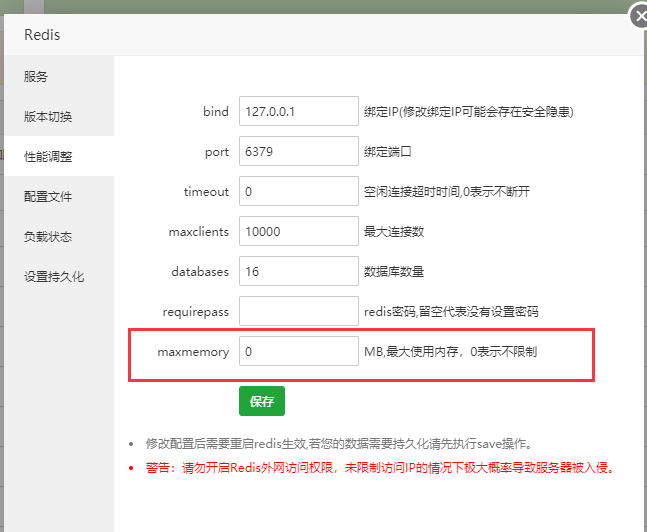Click the port label text
This screenshot has width=647, height=532.
tap(217, 152)
